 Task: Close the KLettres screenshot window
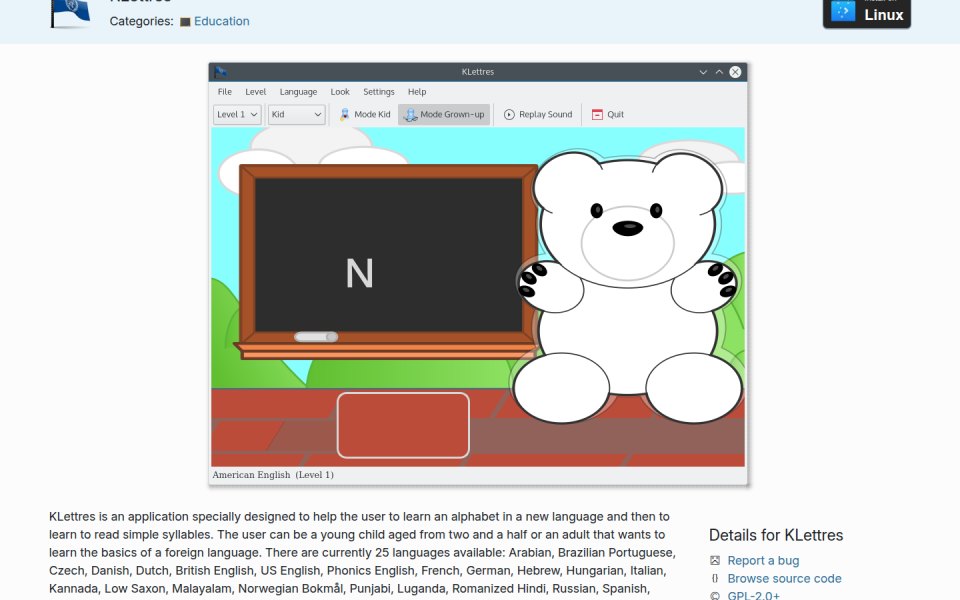tap(735, 72)
